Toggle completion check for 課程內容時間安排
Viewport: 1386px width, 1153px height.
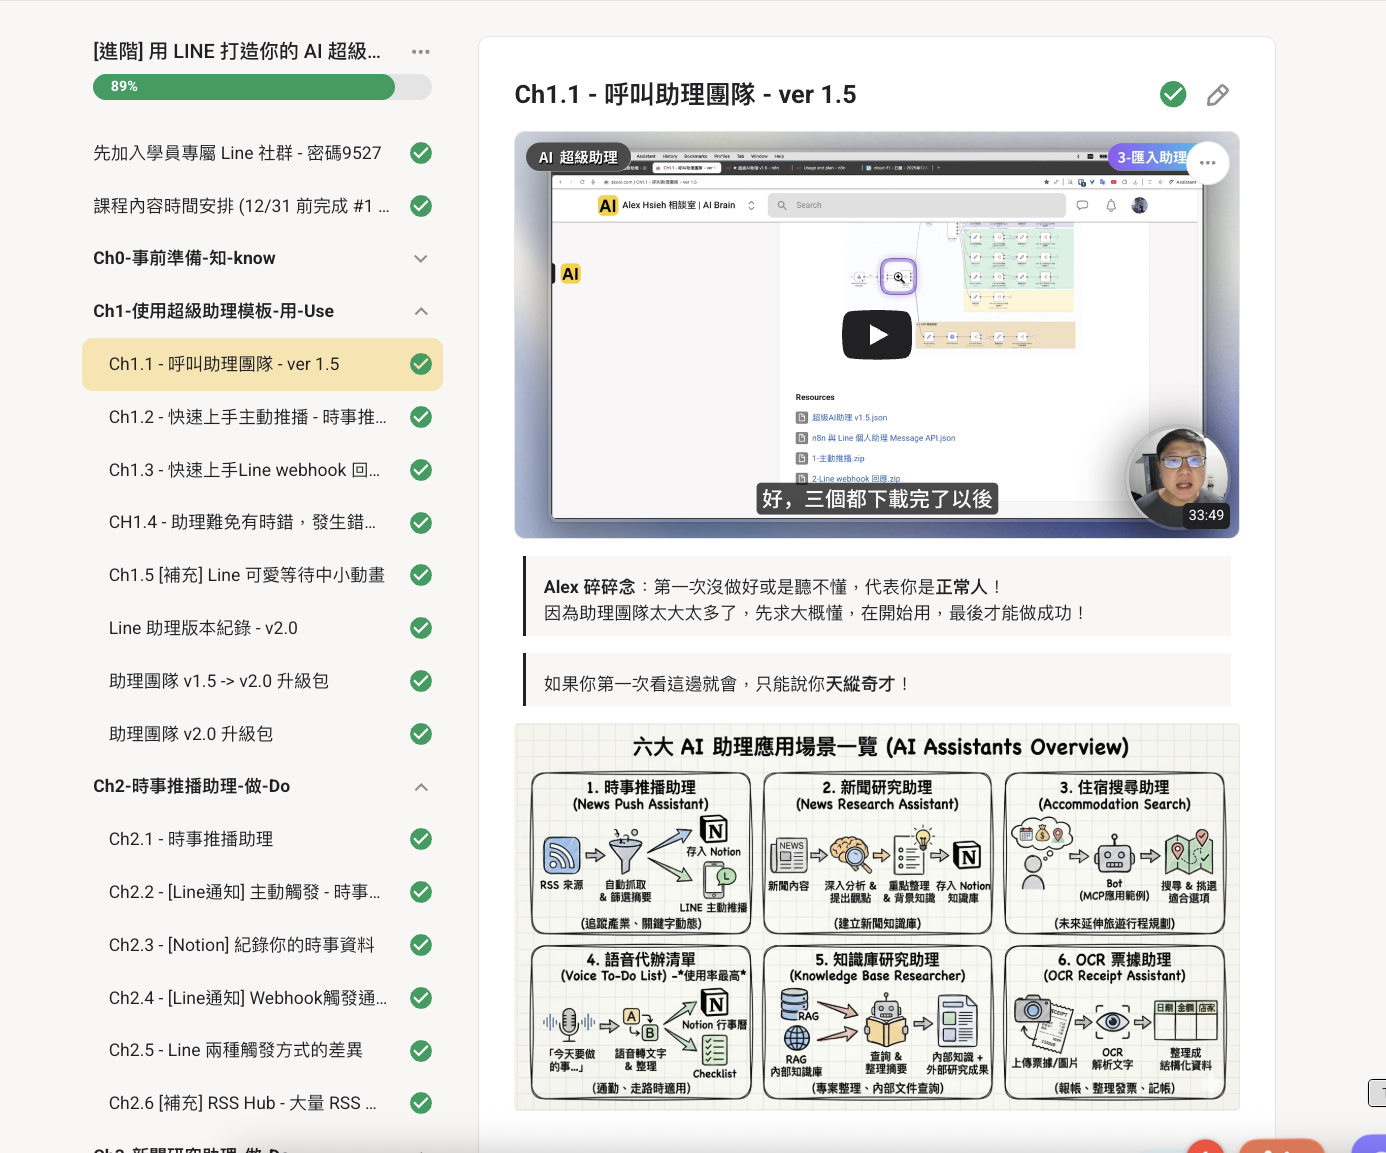[421, 206]
